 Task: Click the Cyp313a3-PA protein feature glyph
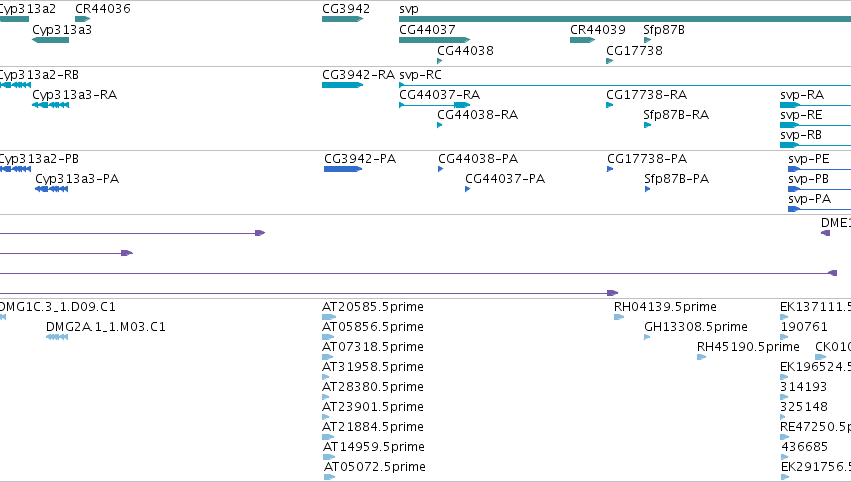[52, 189]
